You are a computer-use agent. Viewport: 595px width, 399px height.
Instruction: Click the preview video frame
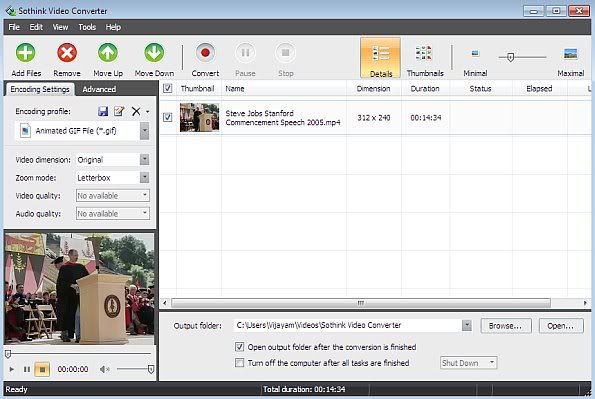pos(79,289)
